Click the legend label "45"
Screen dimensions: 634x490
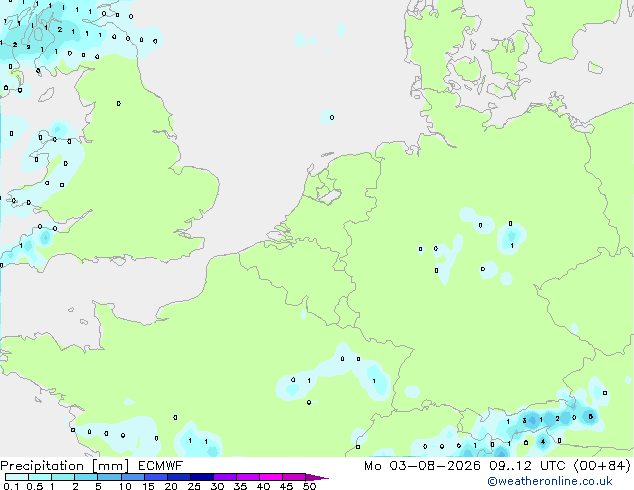tap(286, 486)
